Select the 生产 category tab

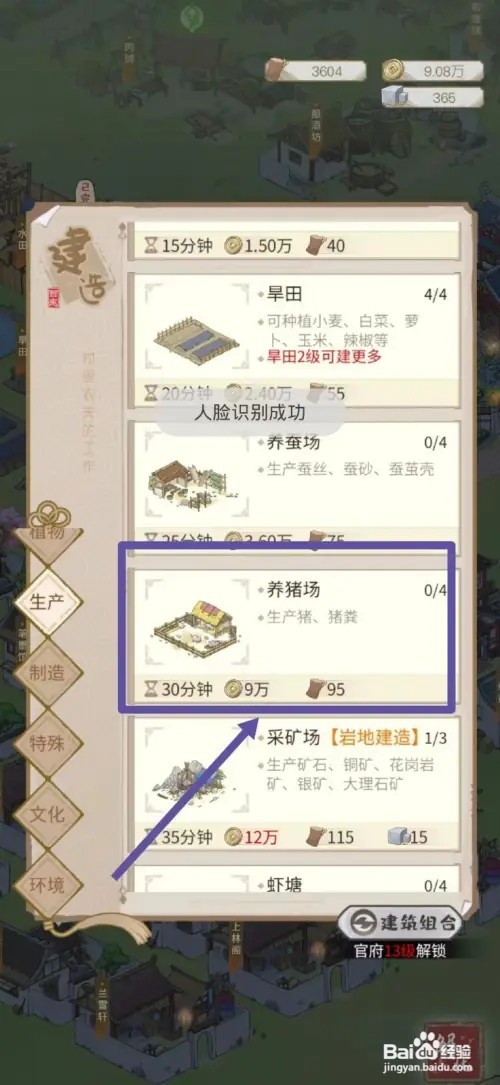pos(48,601)
